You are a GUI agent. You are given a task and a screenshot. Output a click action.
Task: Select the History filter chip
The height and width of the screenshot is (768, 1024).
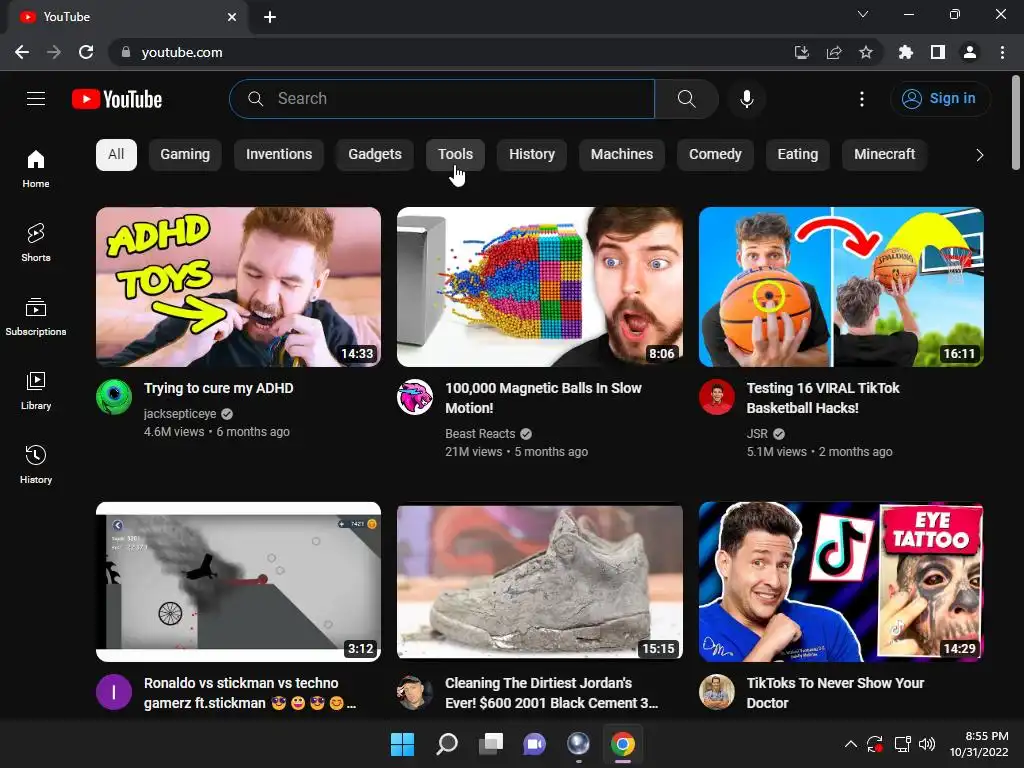point(532,155)
